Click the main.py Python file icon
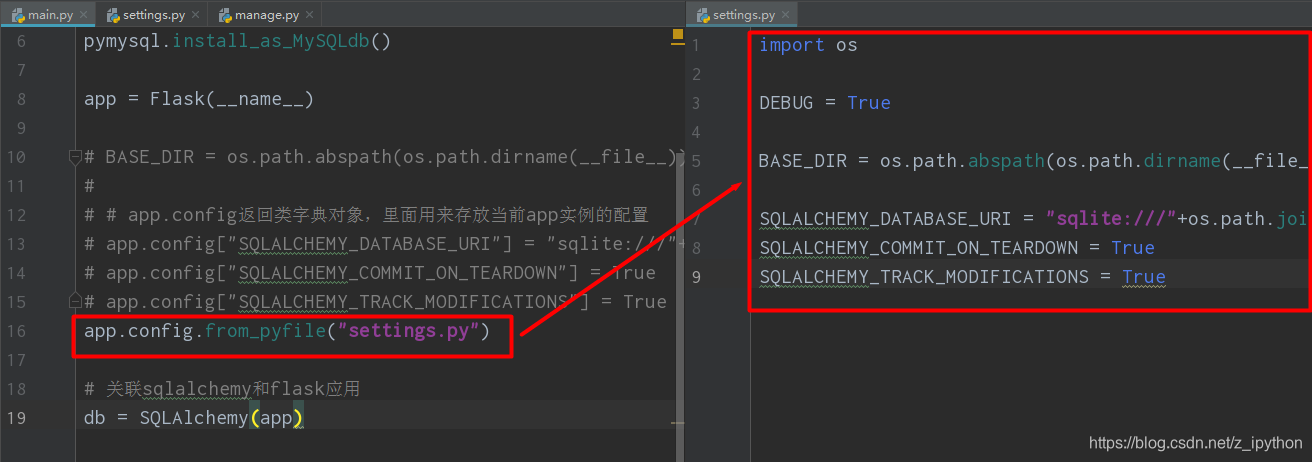1312x462 pixels. [x=18, y=16]
